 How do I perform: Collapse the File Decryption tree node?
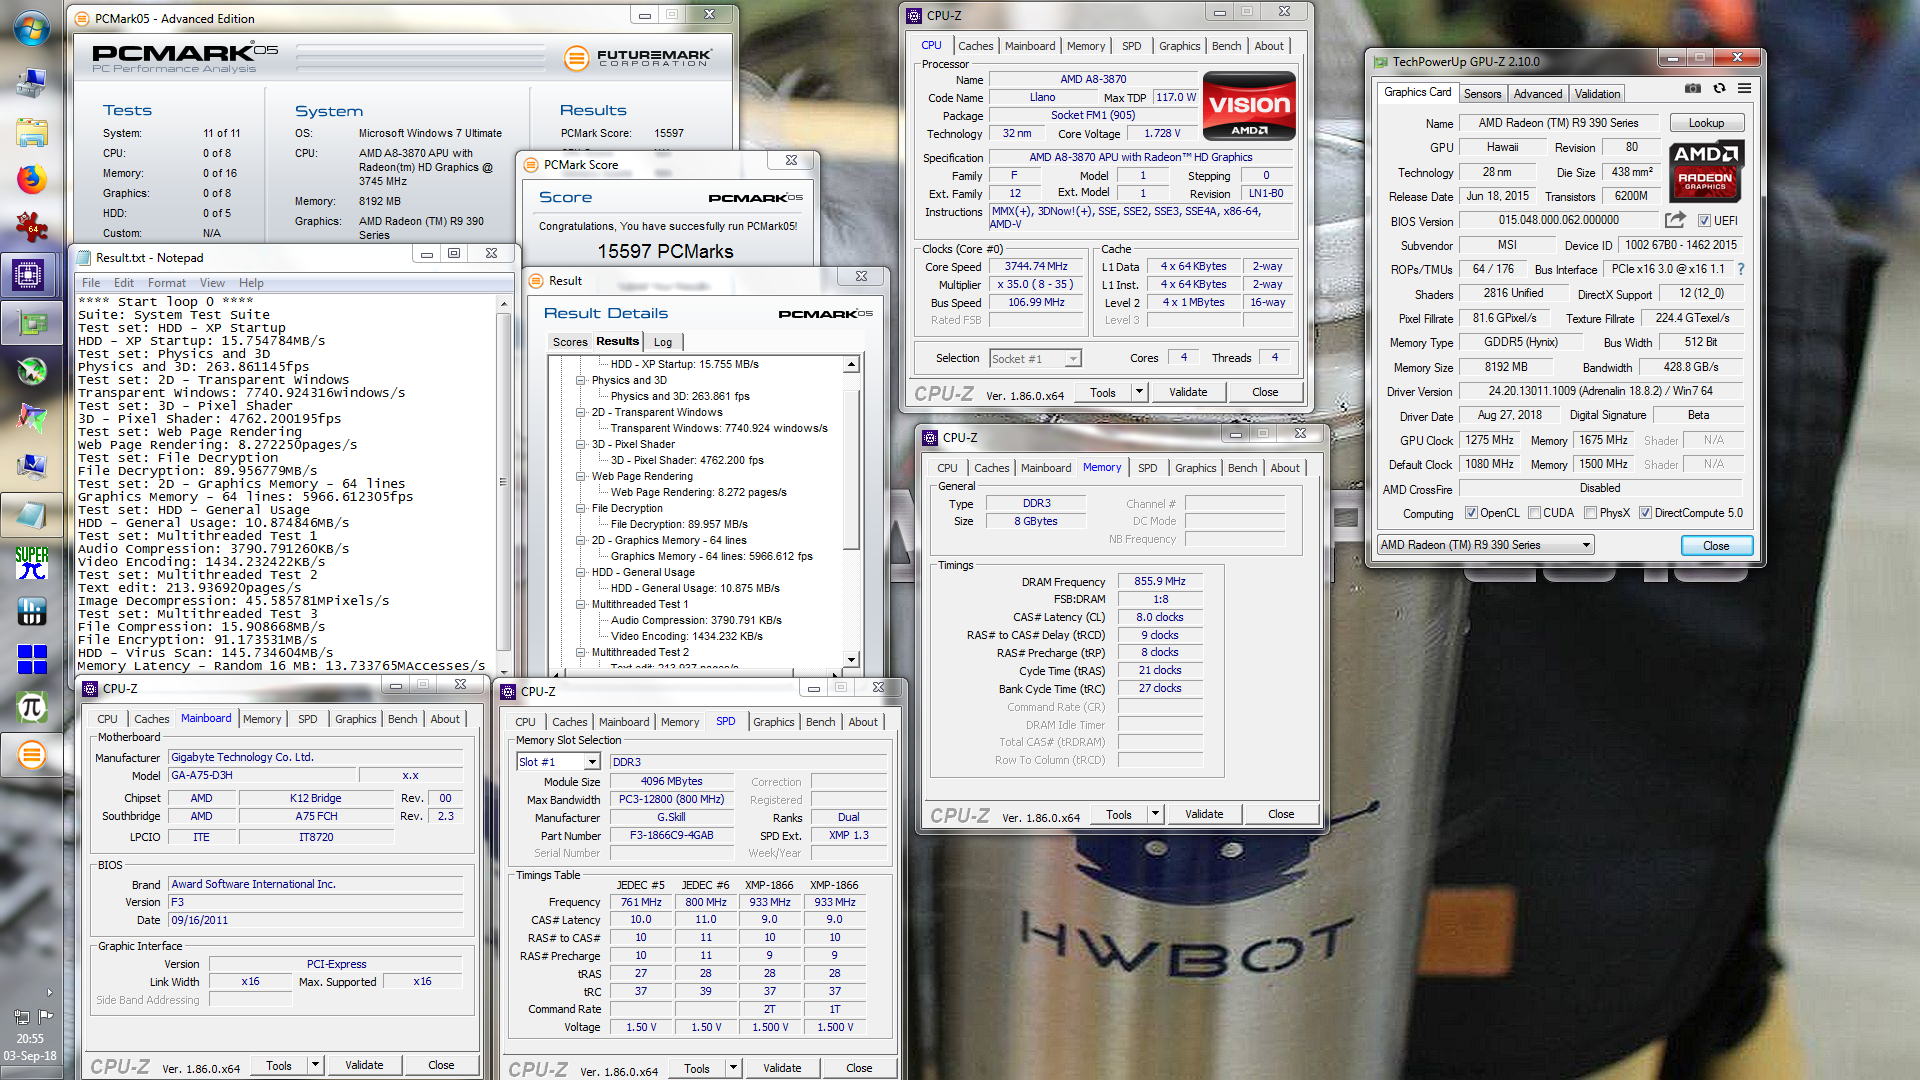(581, 508)
